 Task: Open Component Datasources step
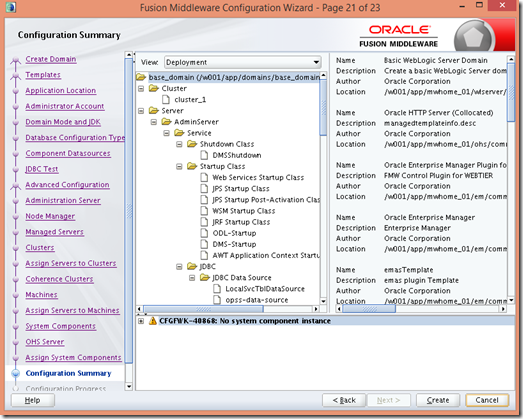[x=68, y=153]
